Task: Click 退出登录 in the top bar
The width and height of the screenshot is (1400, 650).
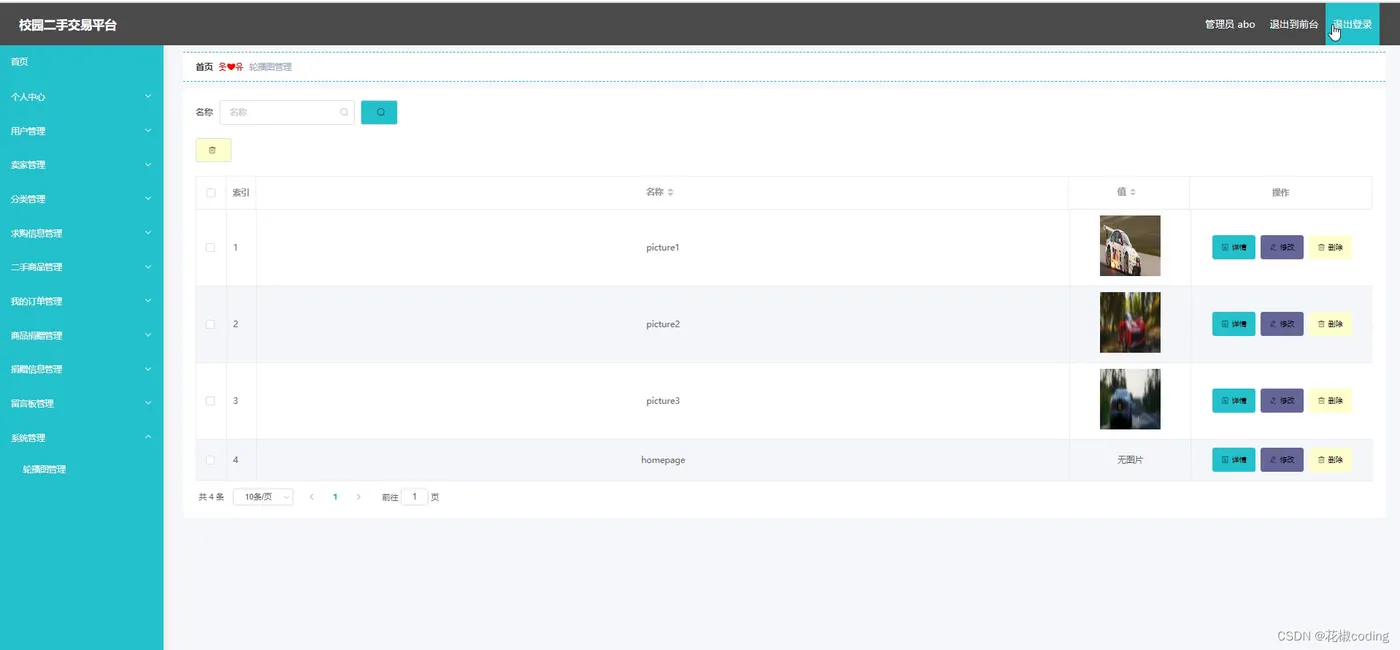Action: [1352, 24]
